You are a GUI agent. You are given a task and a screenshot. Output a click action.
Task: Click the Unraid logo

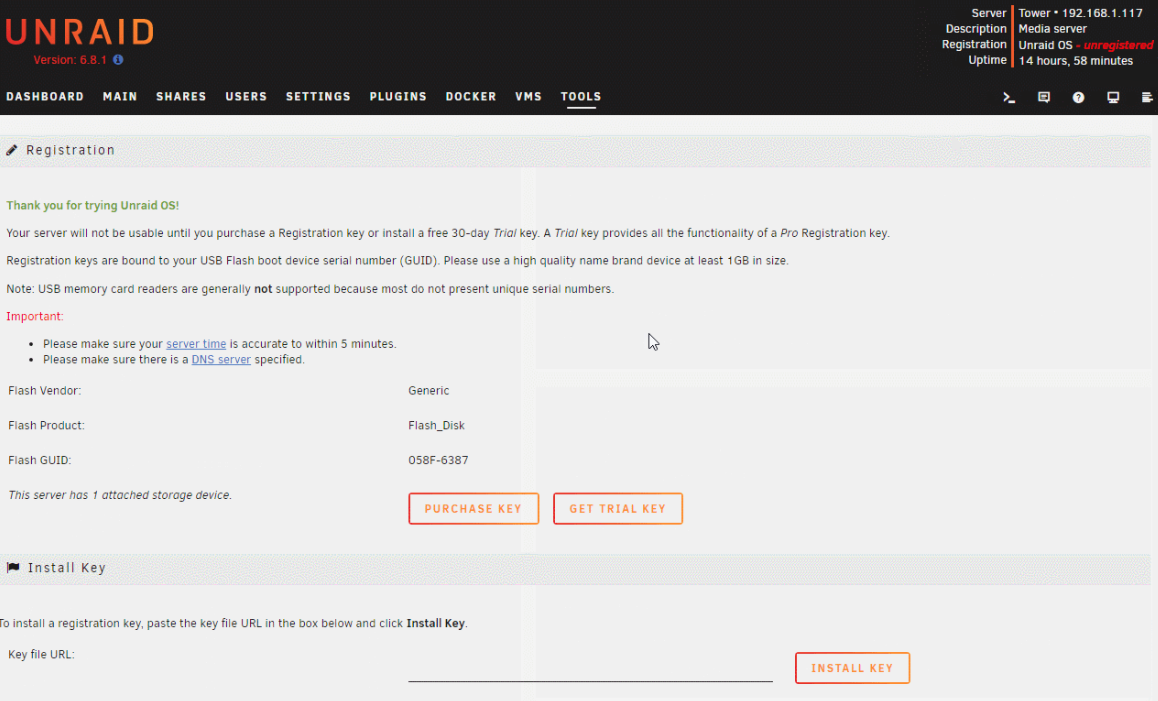point(80,32)
